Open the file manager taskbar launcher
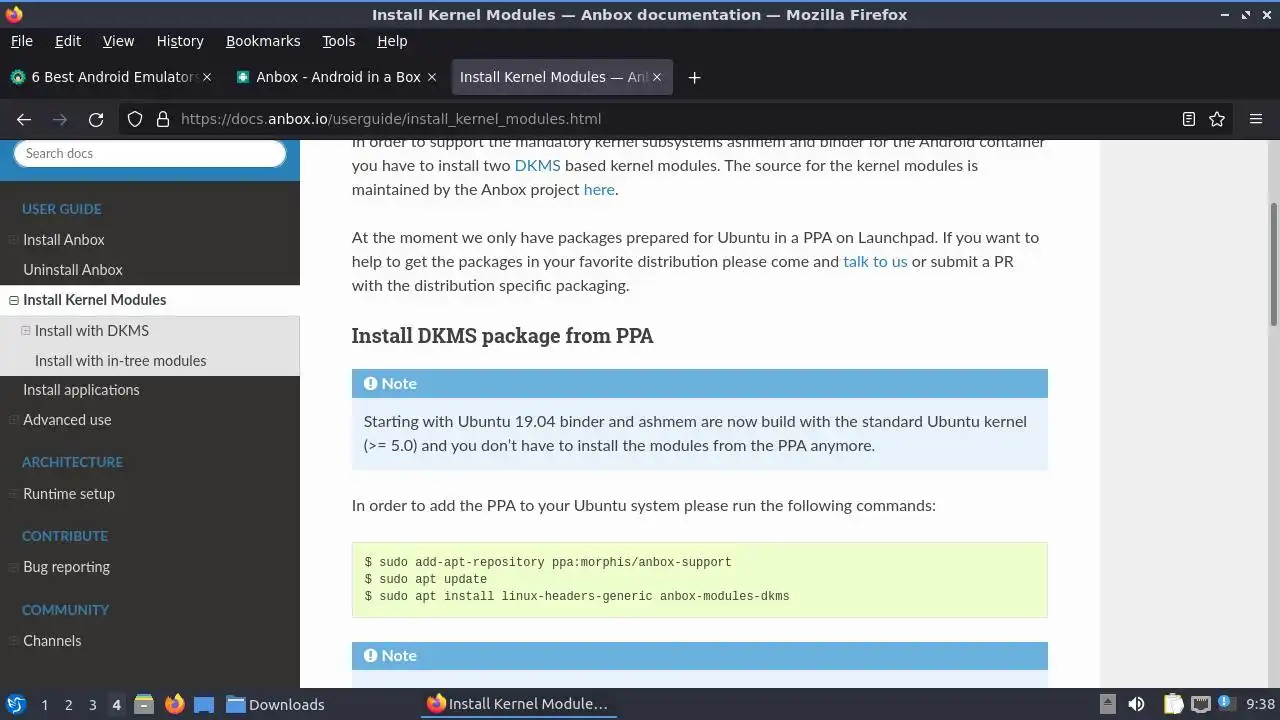1280x720 pixels. pyautogui.click(x=143, y=704)
